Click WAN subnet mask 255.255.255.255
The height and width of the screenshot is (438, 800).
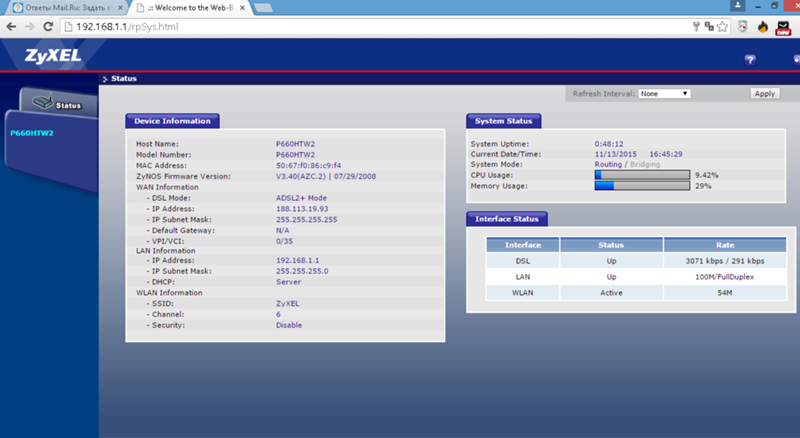[307, 220]
